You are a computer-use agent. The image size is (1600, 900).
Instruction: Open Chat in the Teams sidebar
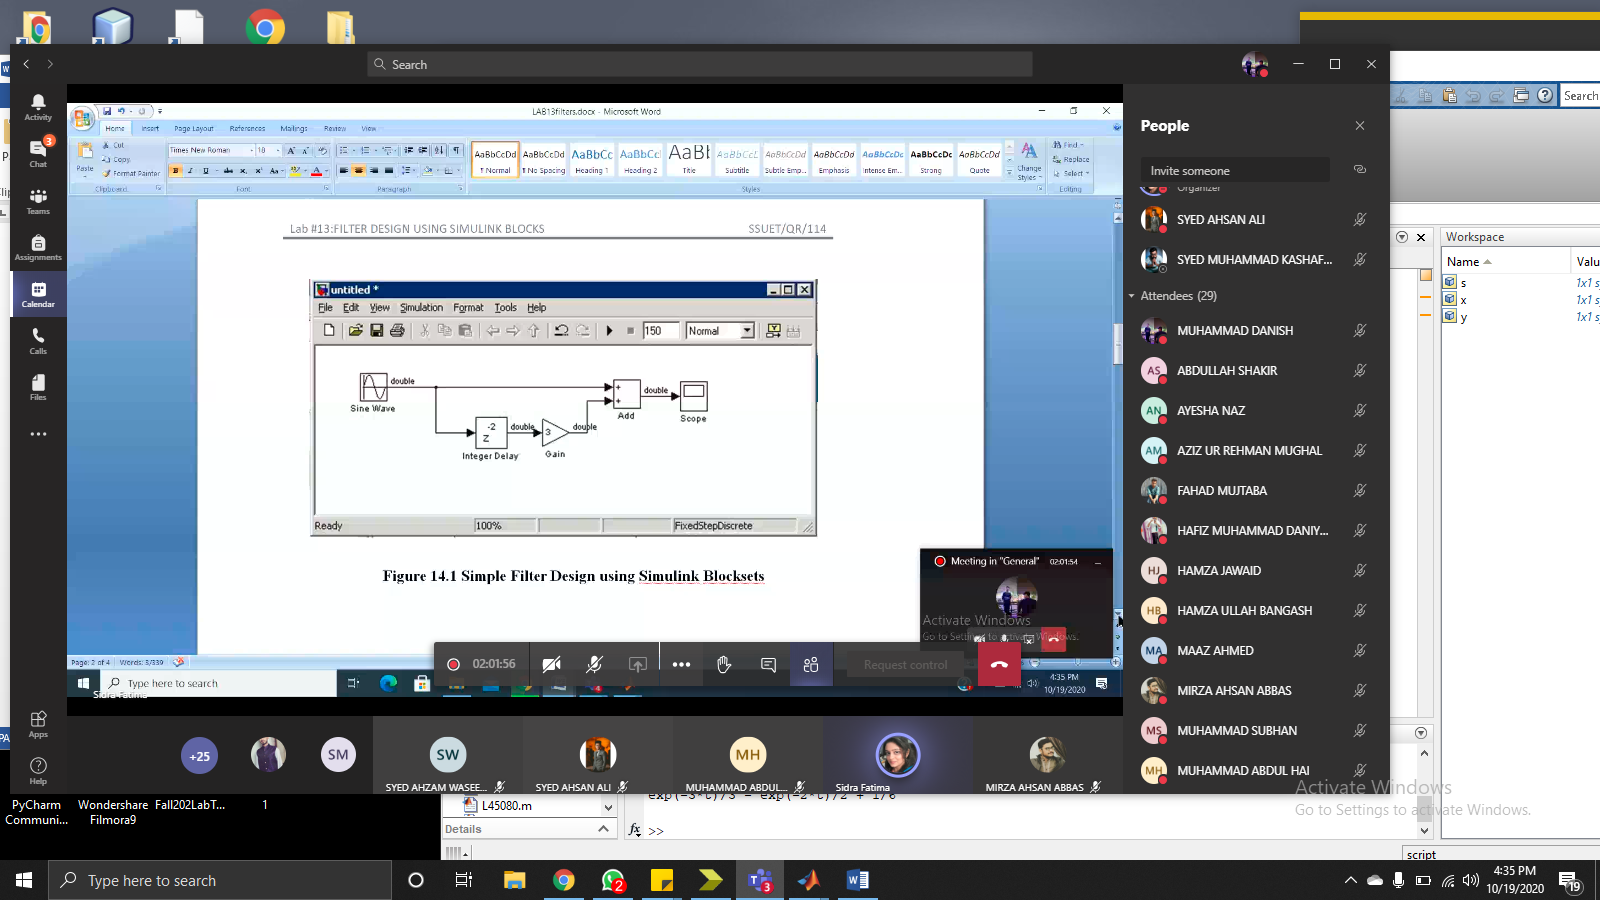pyautogui.click(x=38, y=152)
